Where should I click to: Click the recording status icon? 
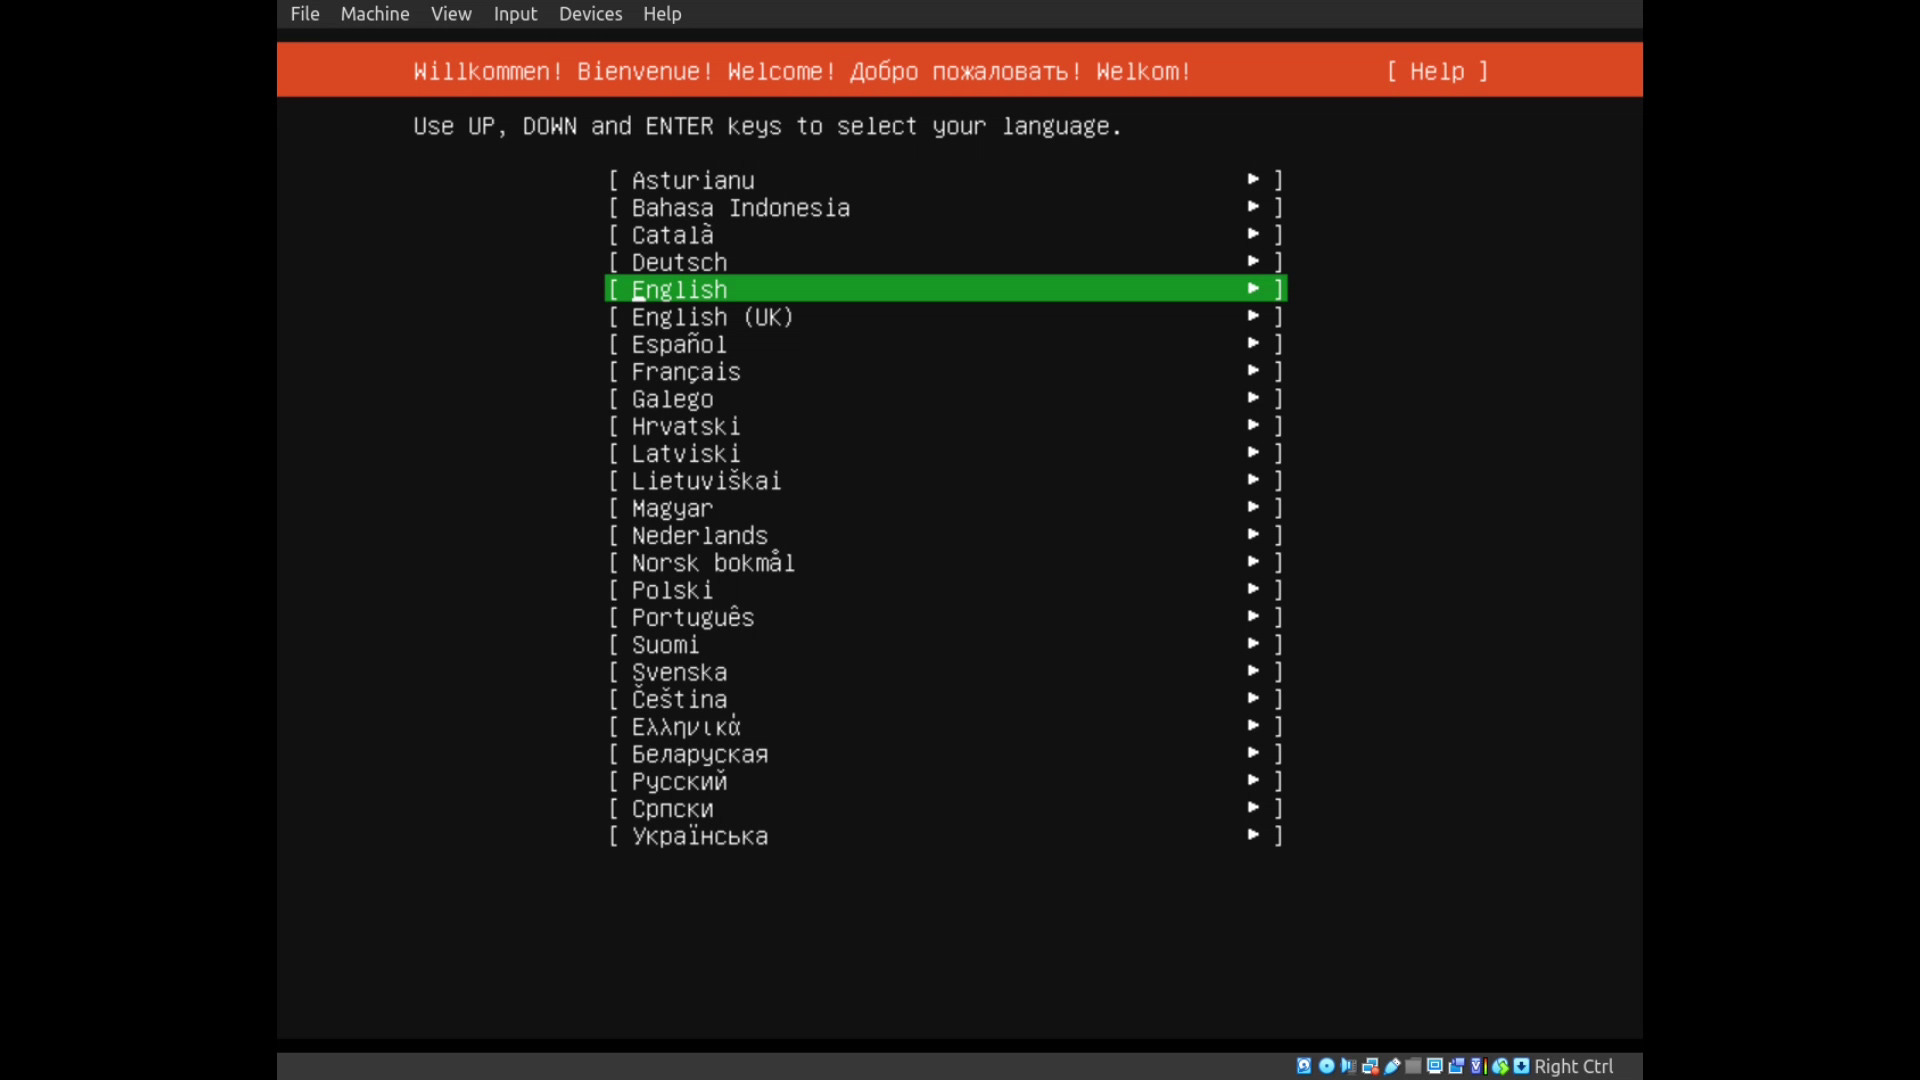click(x=1456, y=1066)
